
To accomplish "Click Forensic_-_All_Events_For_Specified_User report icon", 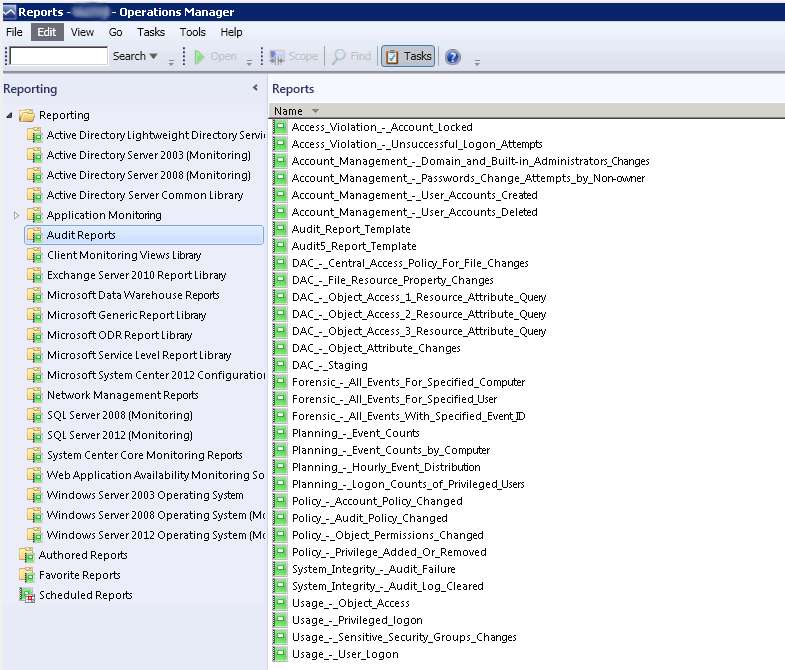I will tap(280, 399).
